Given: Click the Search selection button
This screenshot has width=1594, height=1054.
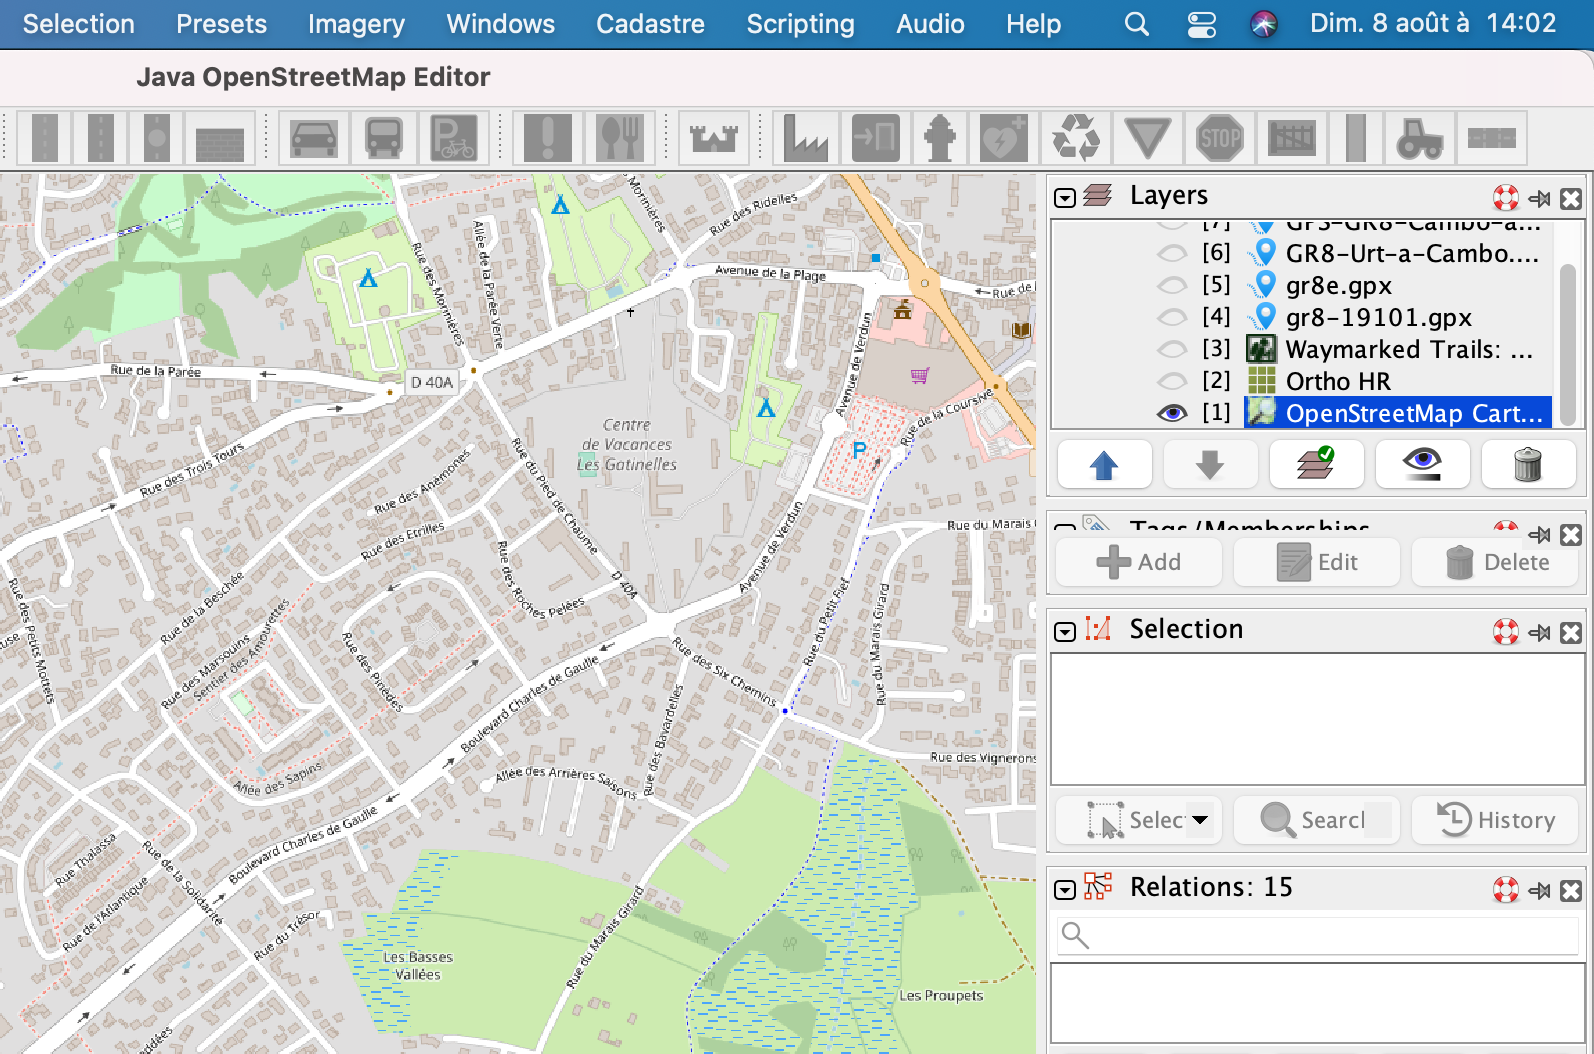Looking at the screenshot, I should pyautogui.click(x=1317, y=820).
